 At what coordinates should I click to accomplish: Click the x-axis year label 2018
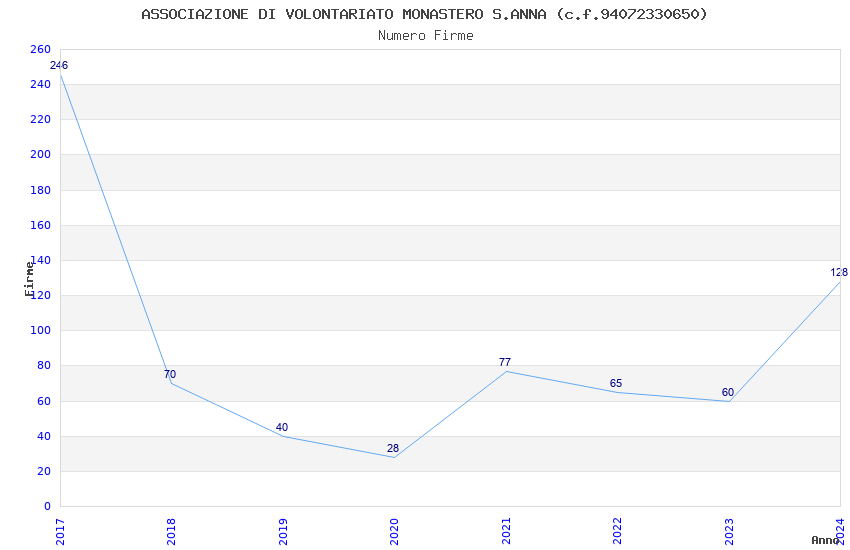pyautogui.click(x=171, y=532)
